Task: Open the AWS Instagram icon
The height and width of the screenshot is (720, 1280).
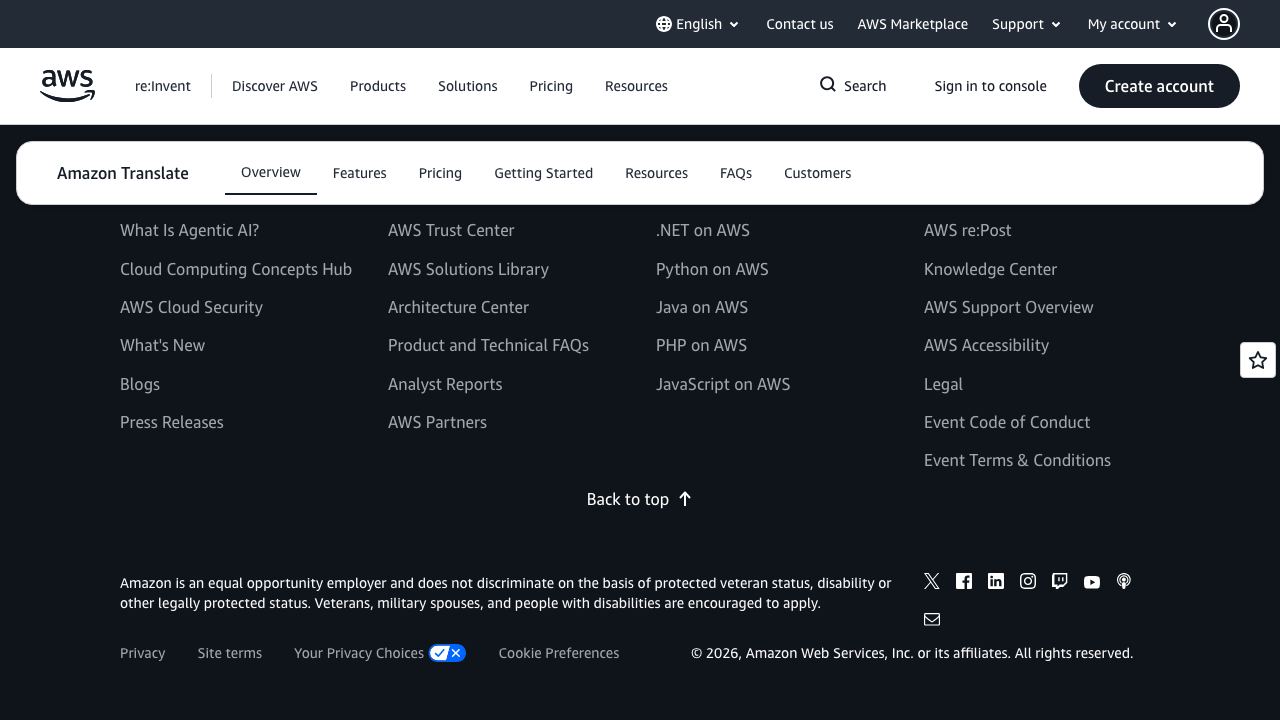Action: [x=1028, y=581]
